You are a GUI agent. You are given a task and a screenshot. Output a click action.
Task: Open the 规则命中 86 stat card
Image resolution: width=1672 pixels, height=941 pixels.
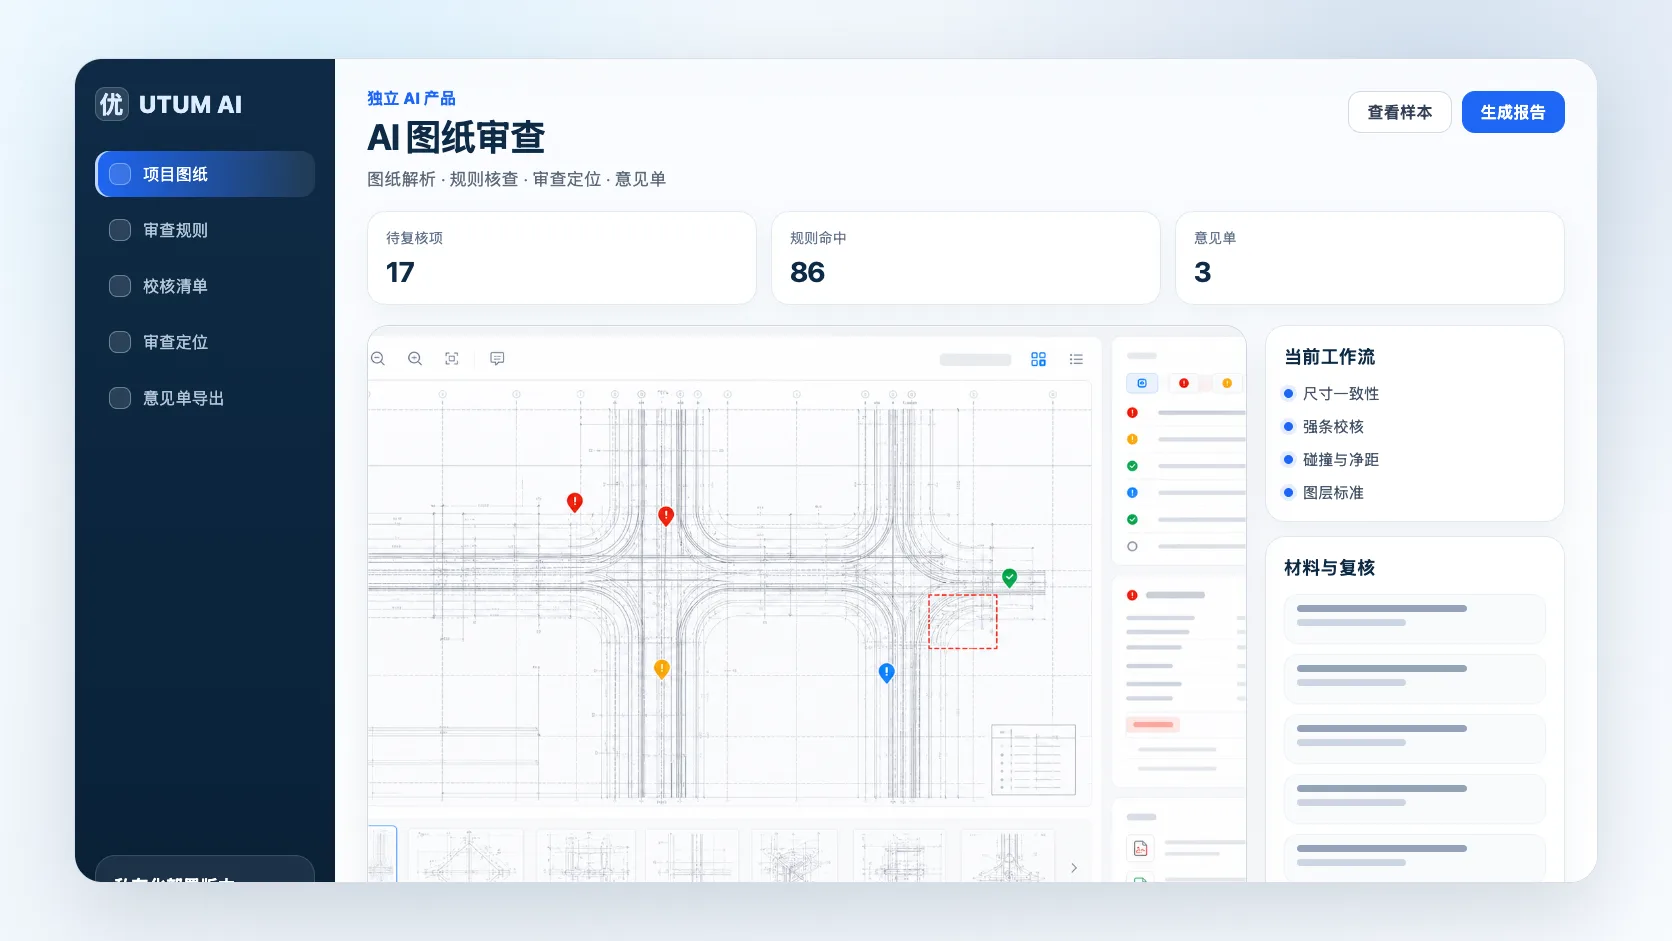(966, 258)
